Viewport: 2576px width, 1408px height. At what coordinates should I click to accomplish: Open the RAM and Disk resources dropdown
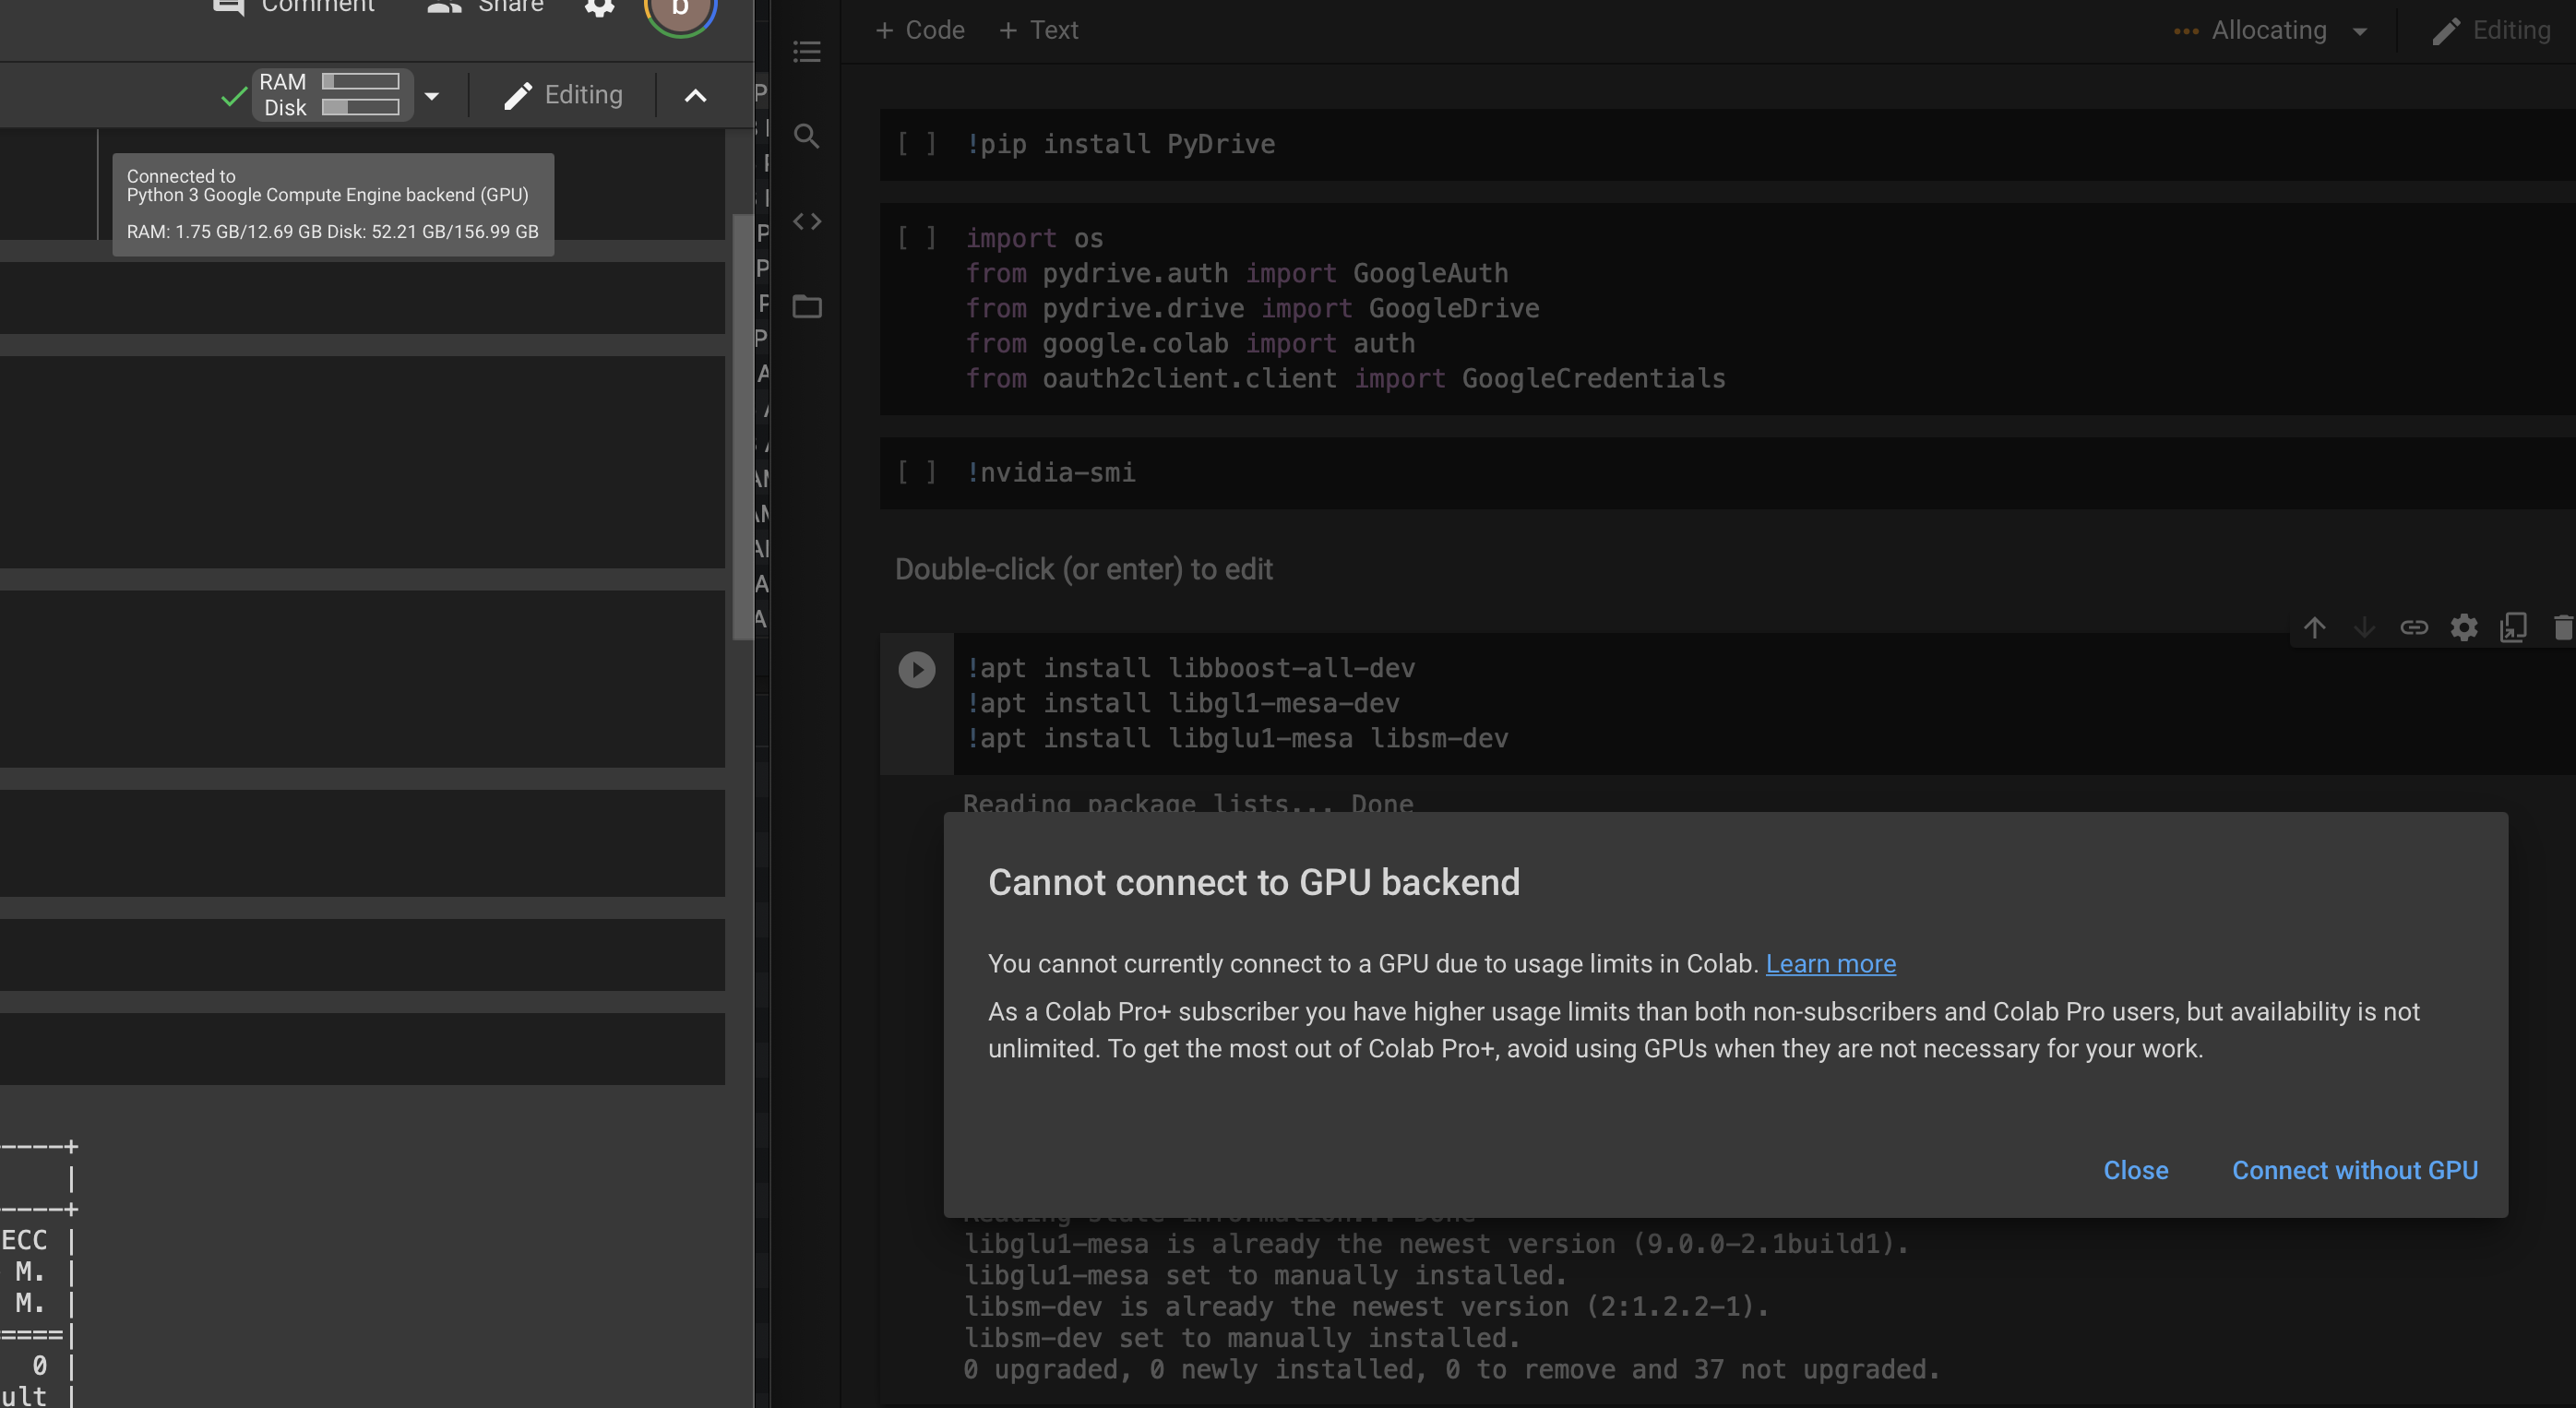(x=433, y=95)
